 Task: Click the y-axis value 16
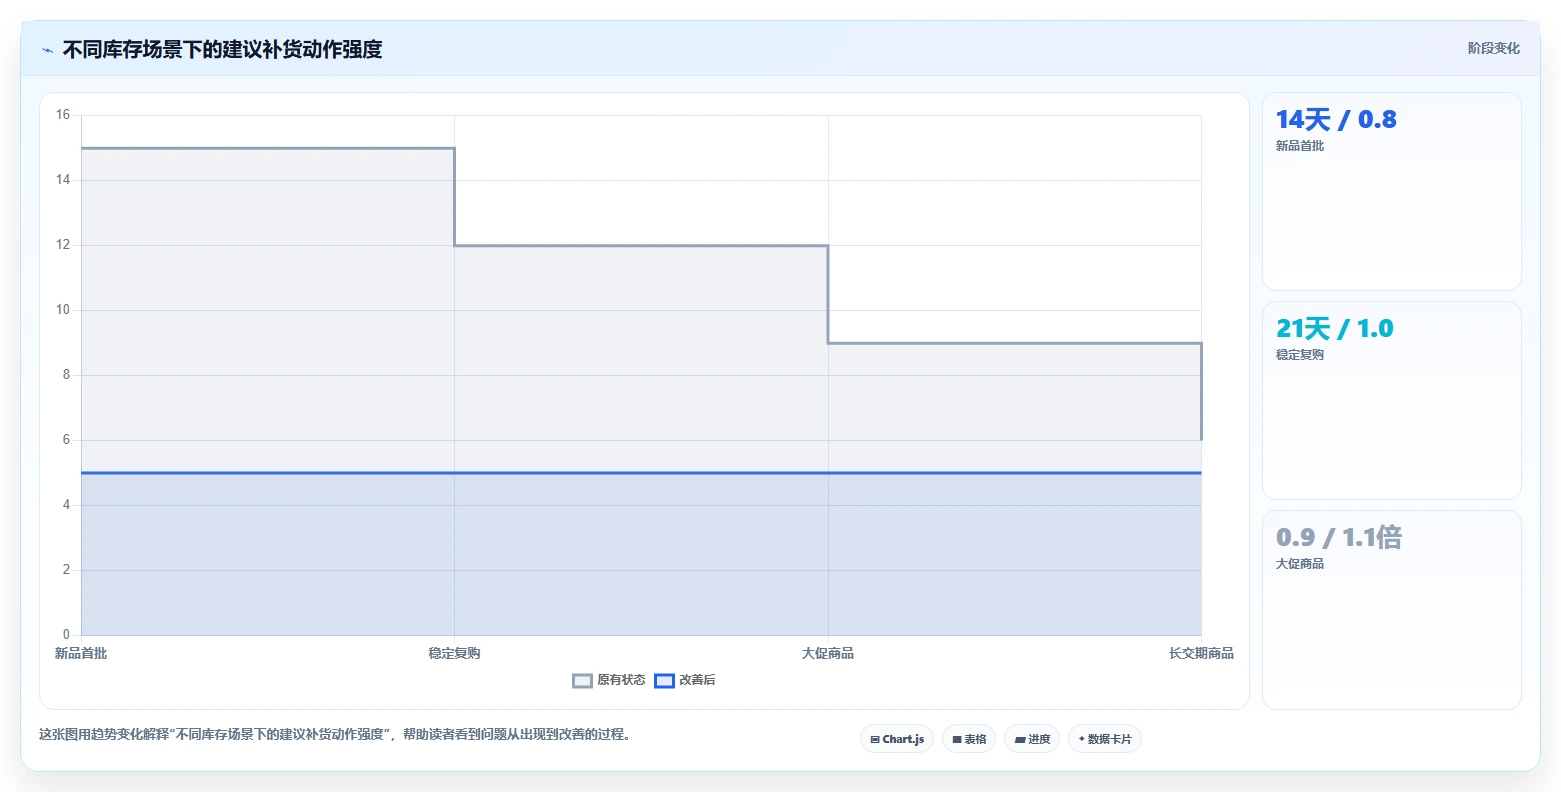[x=63, y=115]
